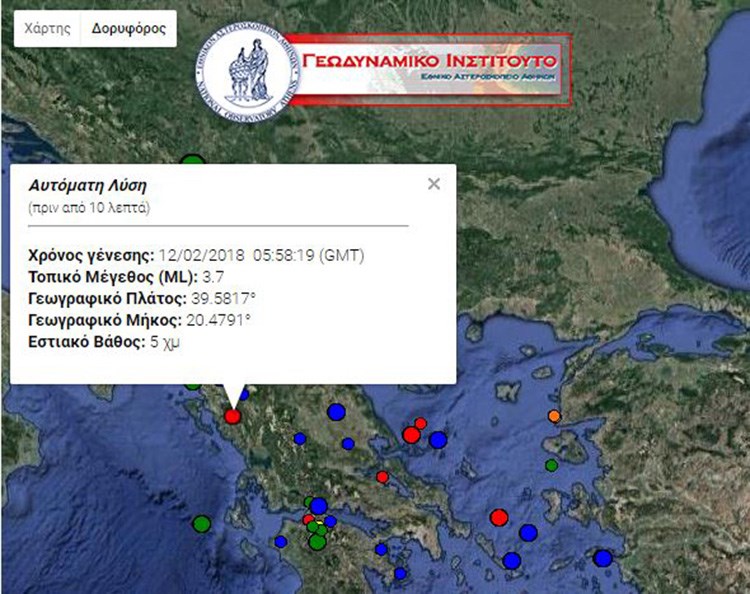750x594 pixels.
Task: Click the large red marker in the southern Aegean
Action: 499,517
